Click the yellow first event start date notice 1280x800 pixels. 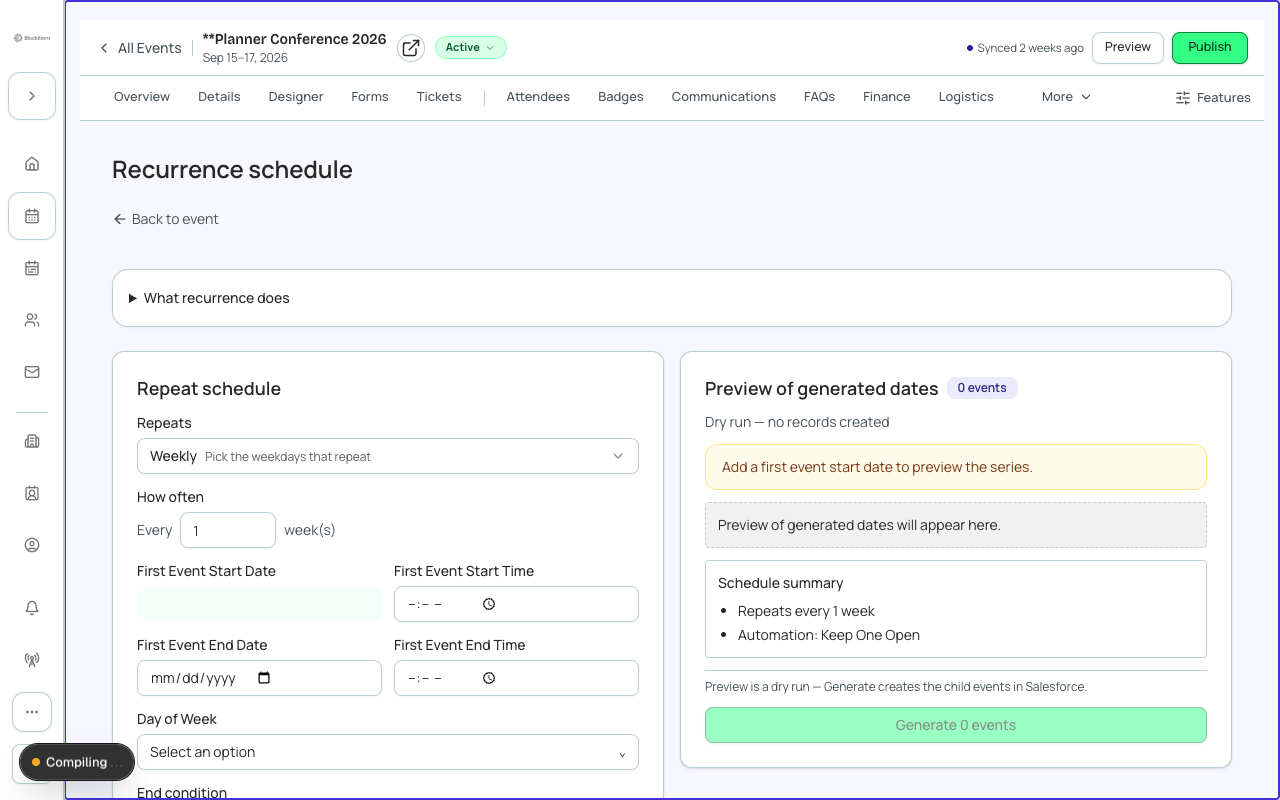(956, 467)
